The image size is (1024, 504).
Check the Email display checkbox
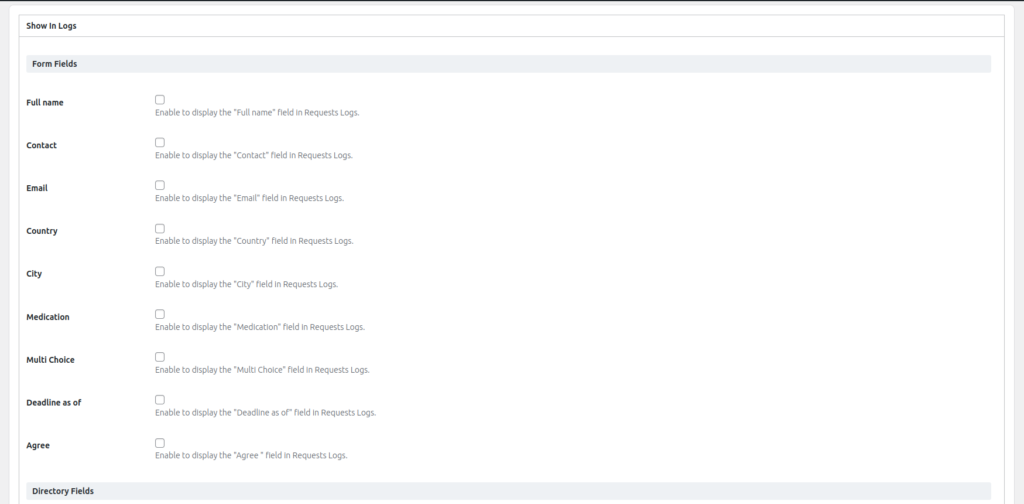coord(160,185)
